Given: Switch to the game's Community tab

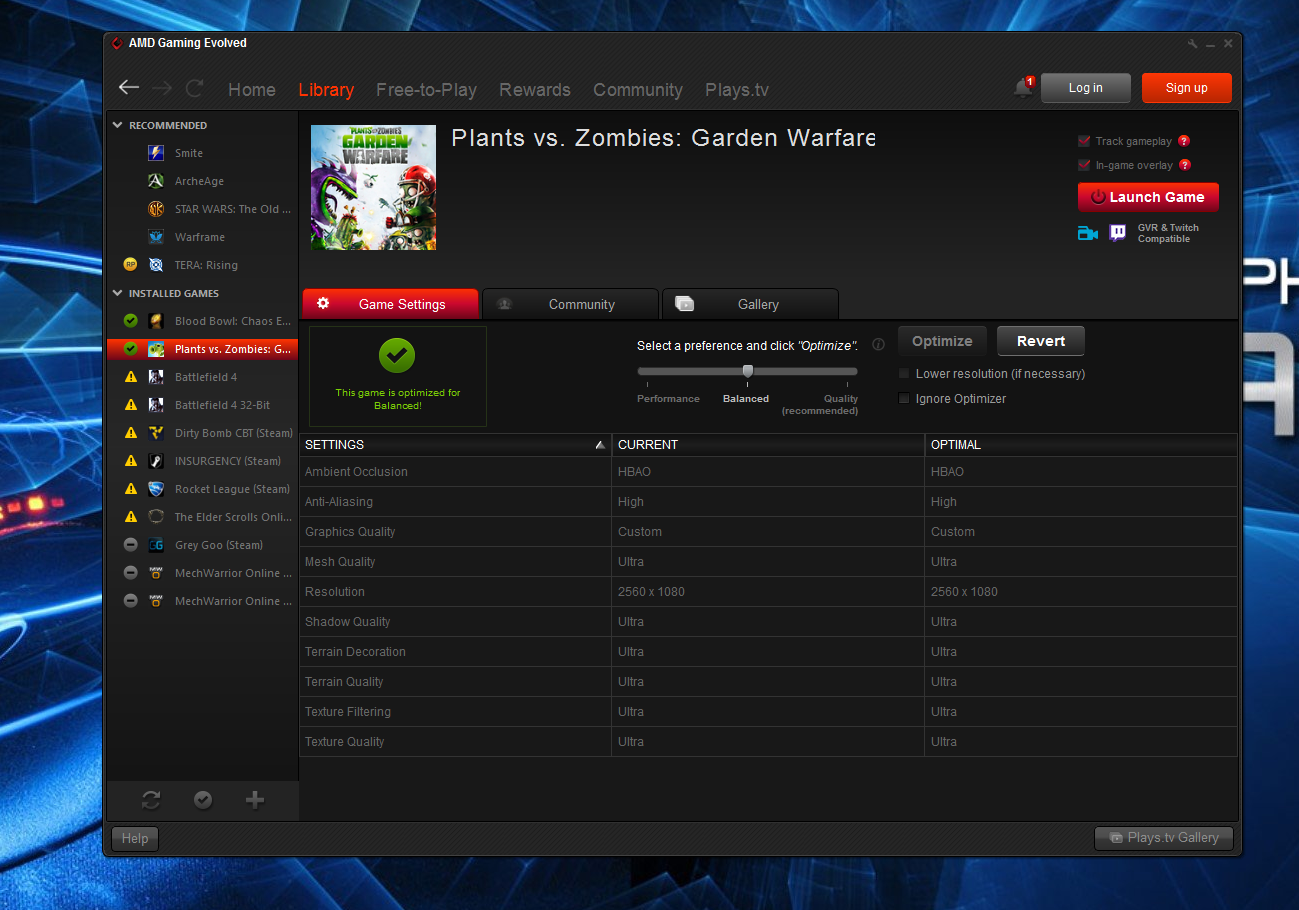Looking at the screenshot, I should click(x=571, y=304).
